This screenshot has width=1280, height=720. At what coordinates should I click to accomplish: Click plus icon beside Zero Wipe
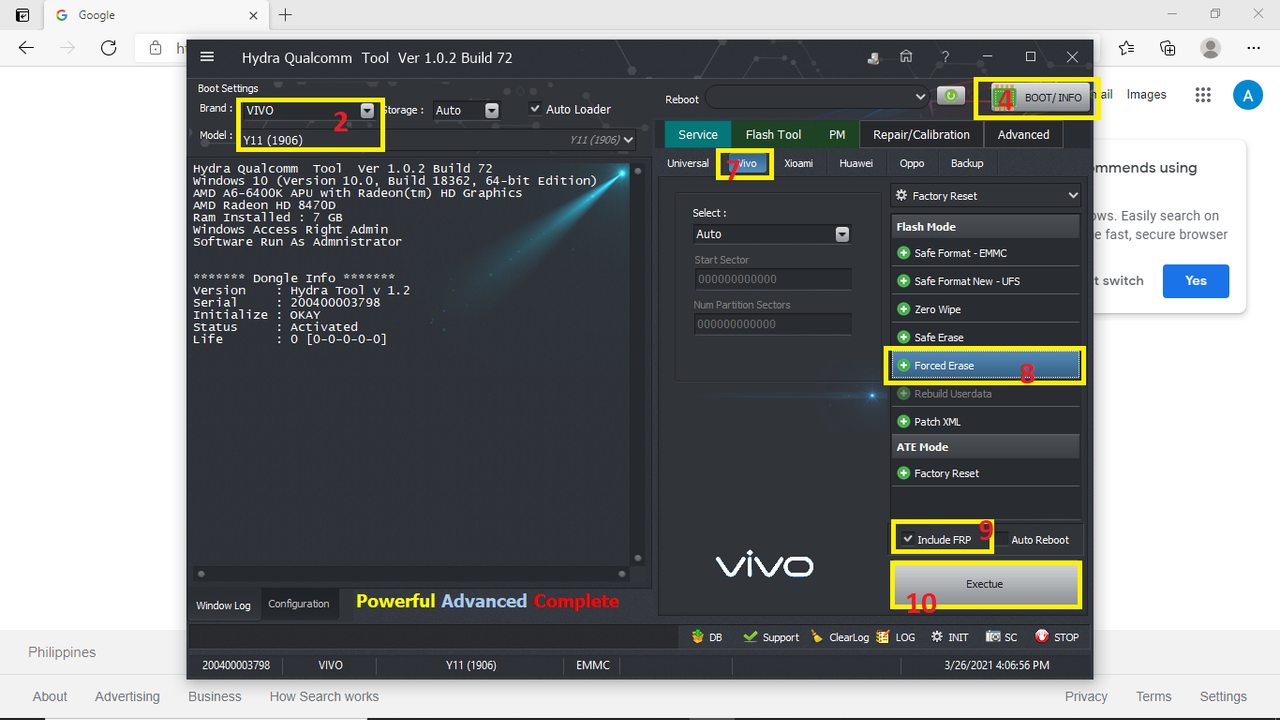coord(904,309)
